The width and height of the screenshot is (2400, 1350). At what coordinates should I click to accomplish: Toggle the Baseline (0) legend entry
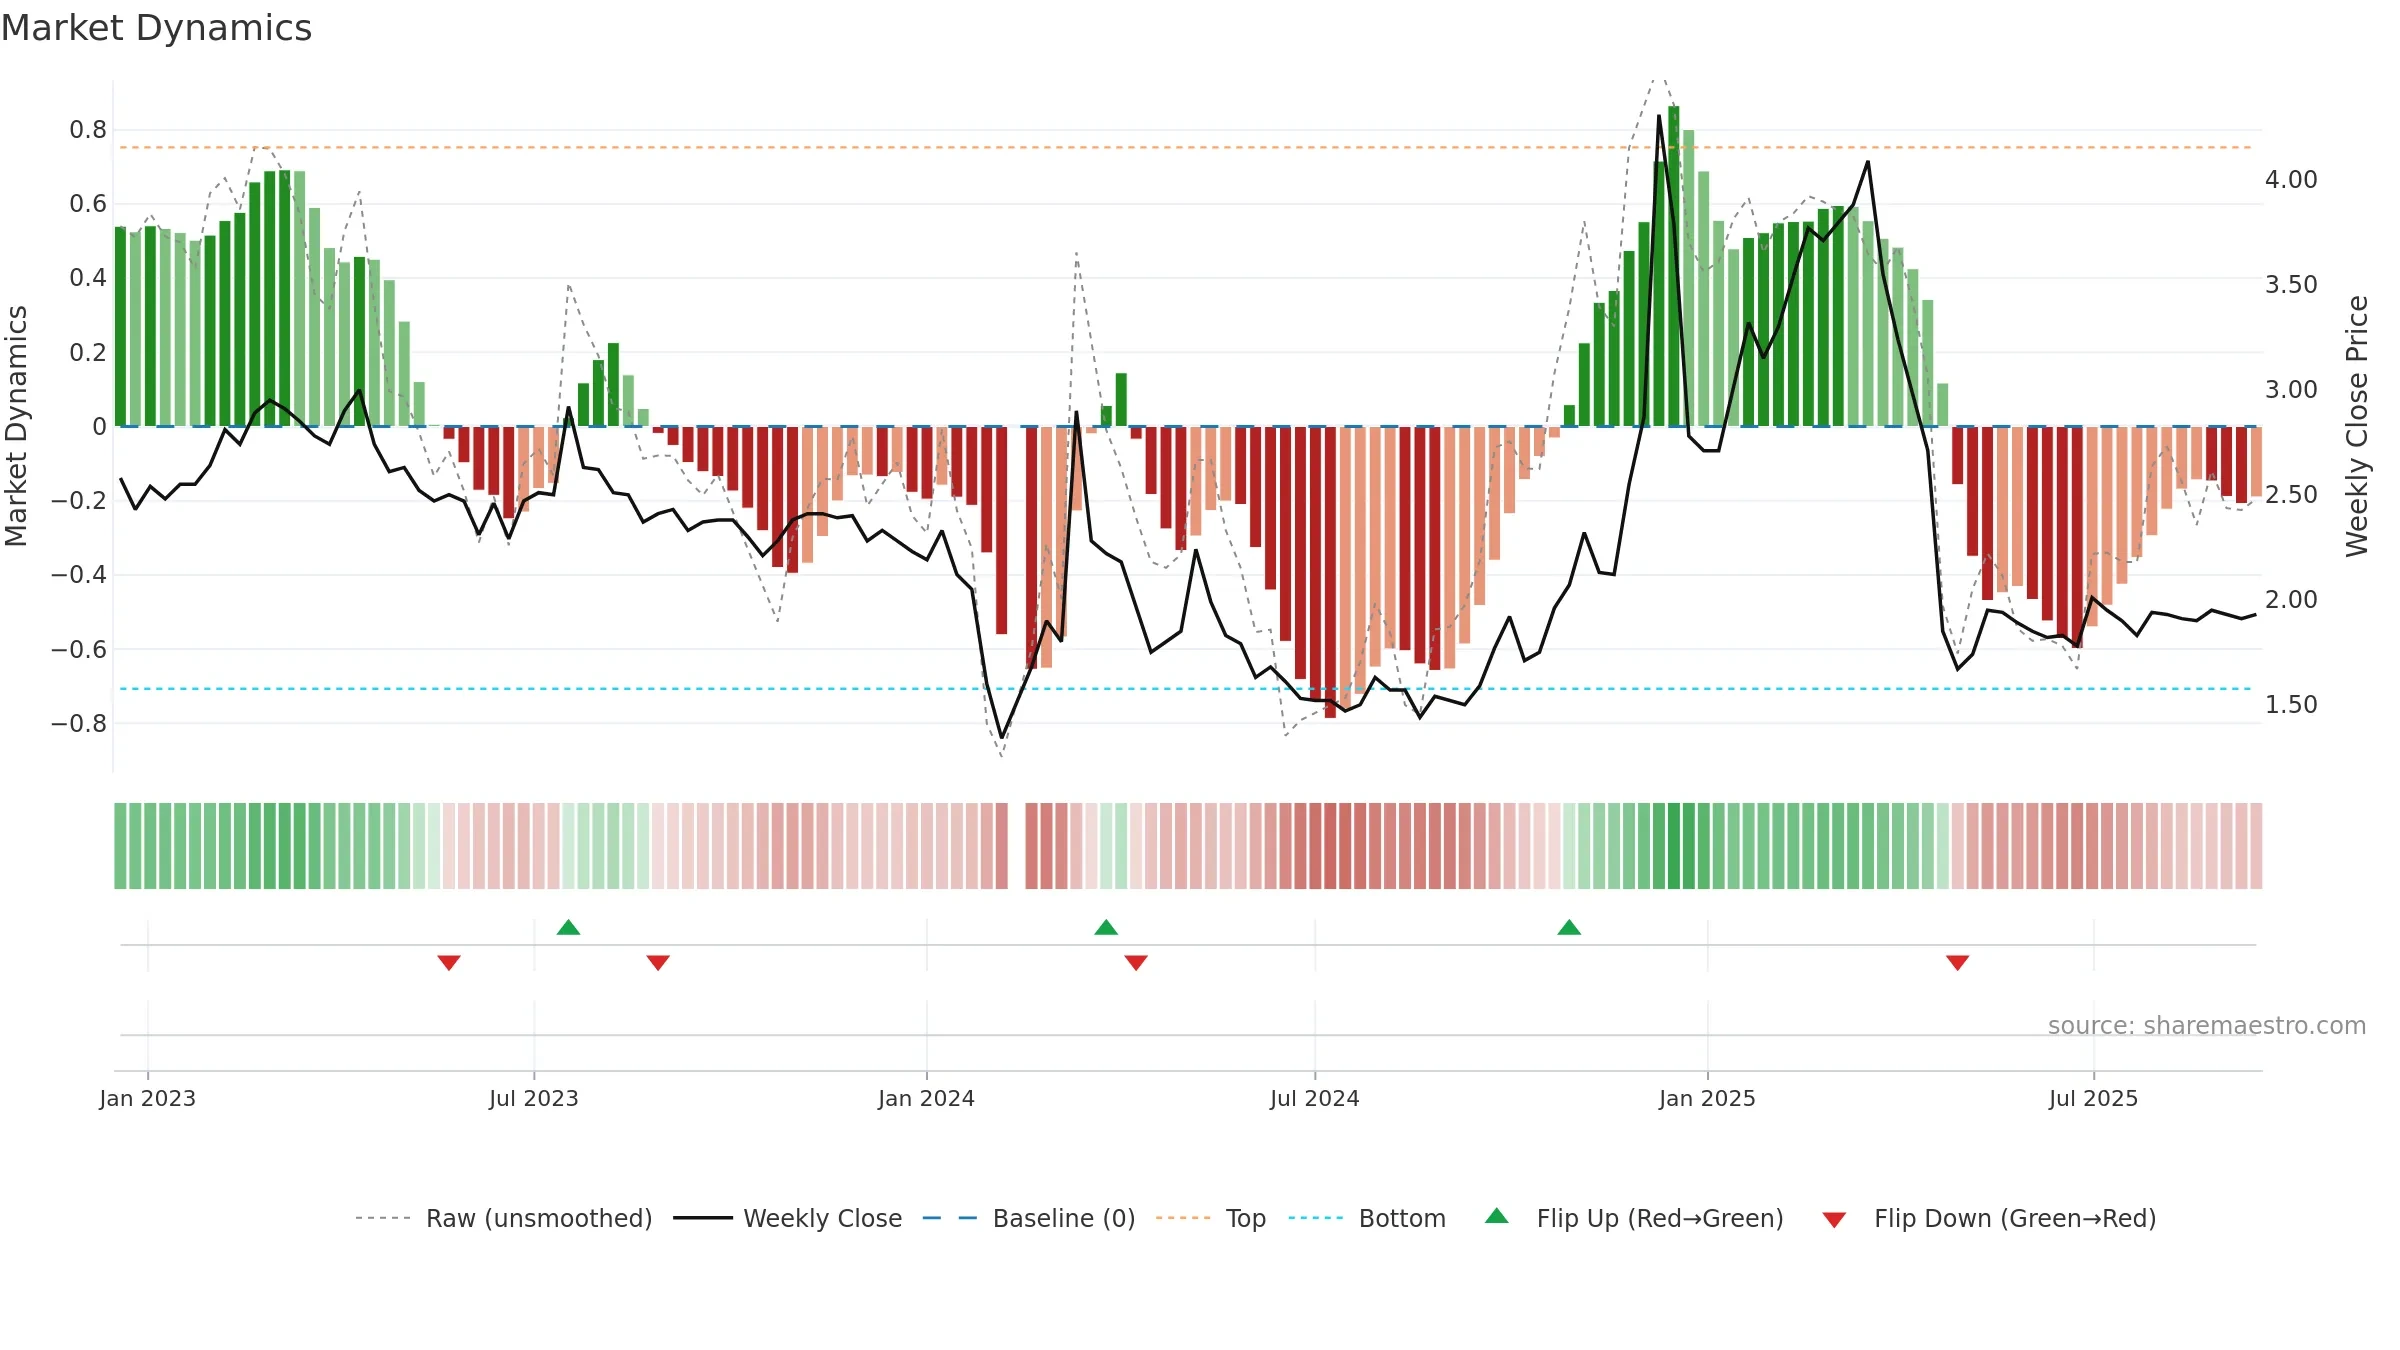click(1064, 1218)
